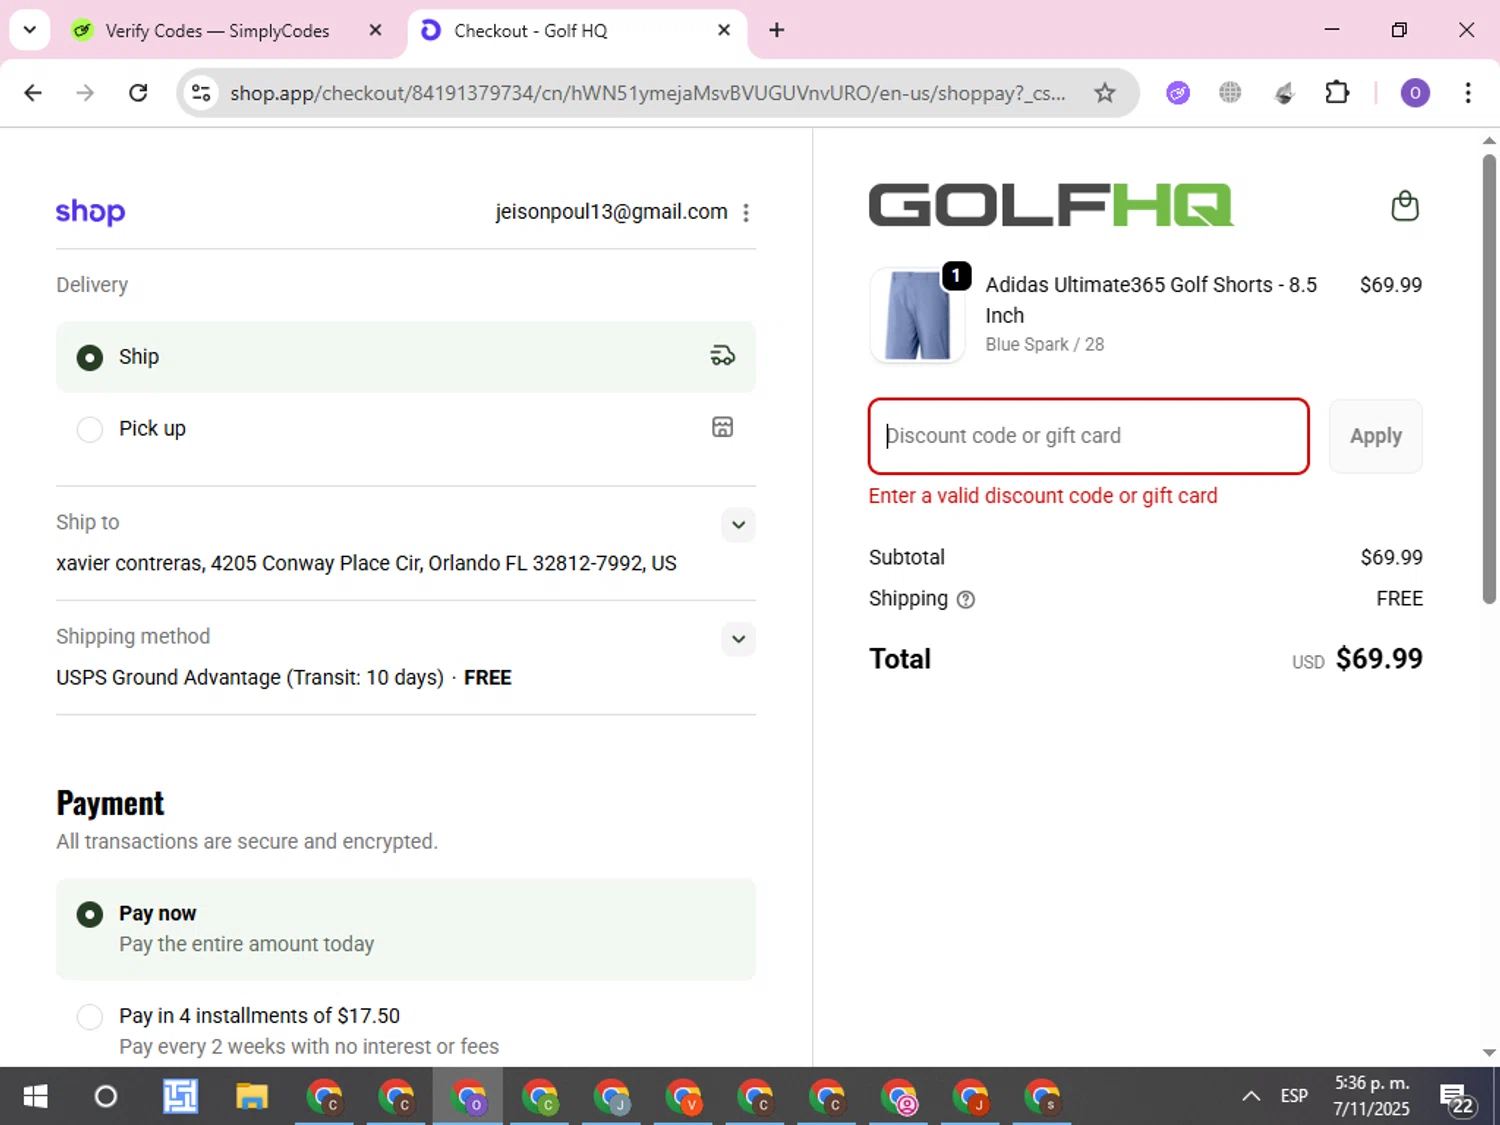Viewport: 1500px width, 1125px height.
Task: Click the shipping address xavier contreras text
Action: coord(366,564)
